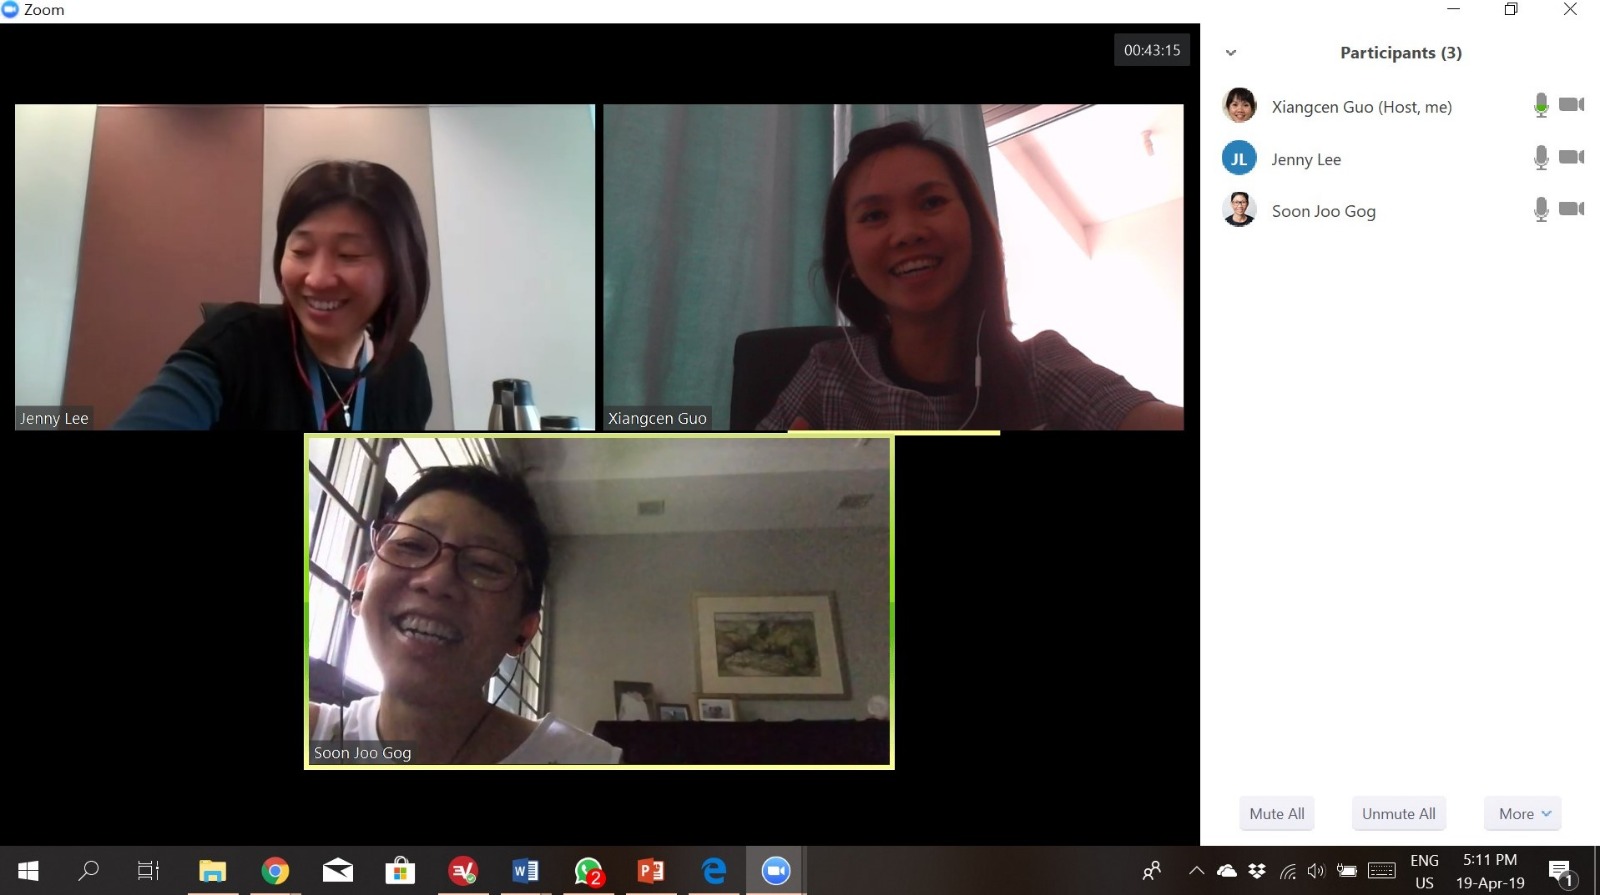Toggle Xiangcen Guo's microphone icon
Screen dimensions: 1600x895
[x=1541, y=105]
